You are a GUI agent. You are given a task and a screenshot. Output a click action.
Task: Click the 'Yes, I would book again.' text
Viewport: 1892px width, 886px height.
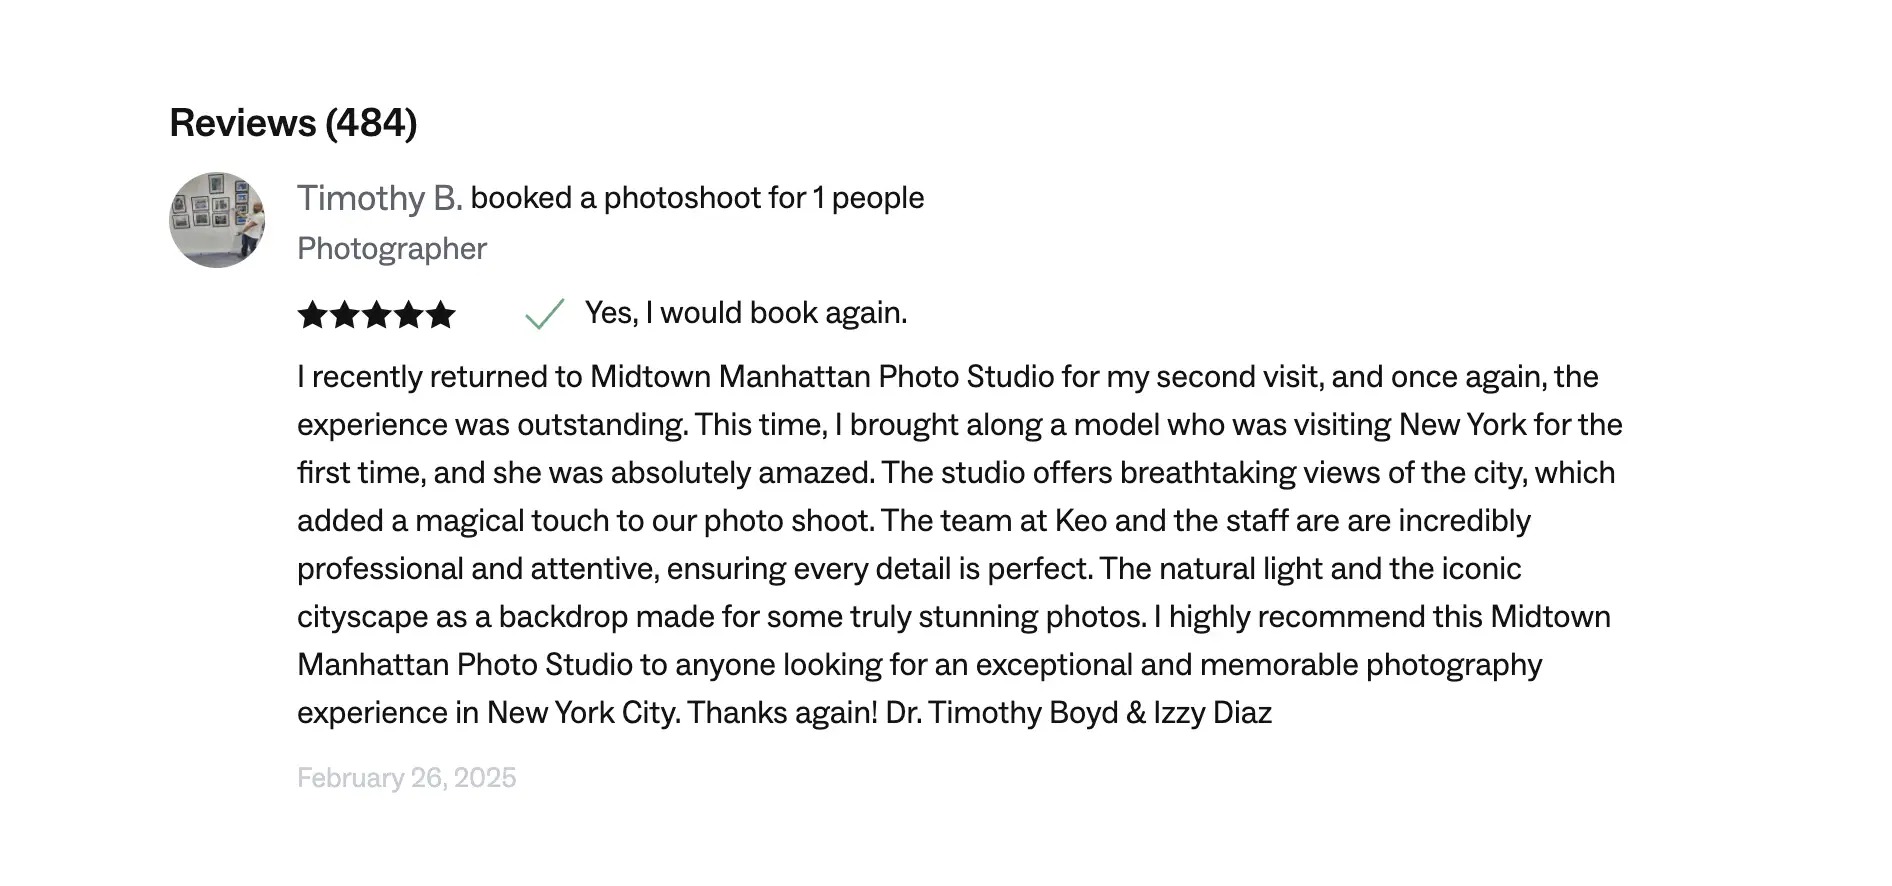746,313
